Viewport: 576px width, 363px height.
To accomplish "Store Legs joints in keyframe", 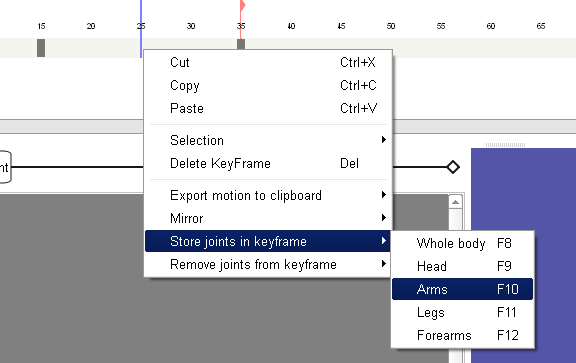I will coord(462,312).
